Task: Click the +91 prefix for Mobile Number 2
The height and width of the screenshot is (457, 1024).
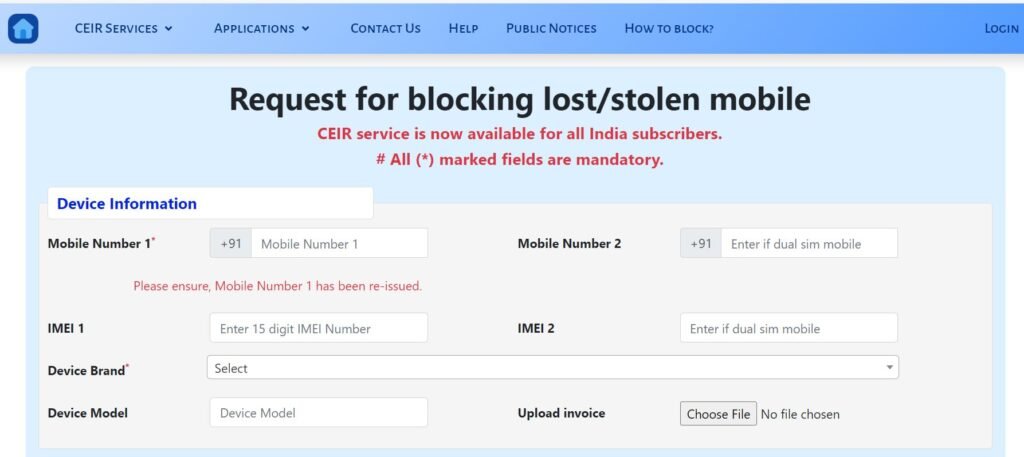Action: point(701,244)
